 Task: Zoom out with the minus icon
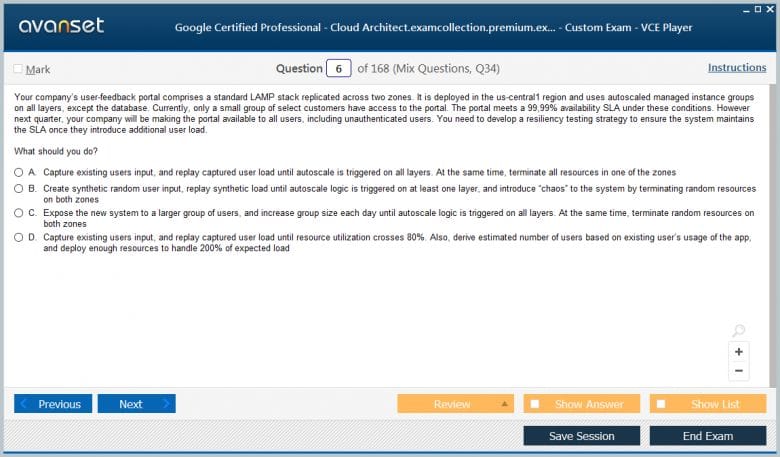click(739, 371)
